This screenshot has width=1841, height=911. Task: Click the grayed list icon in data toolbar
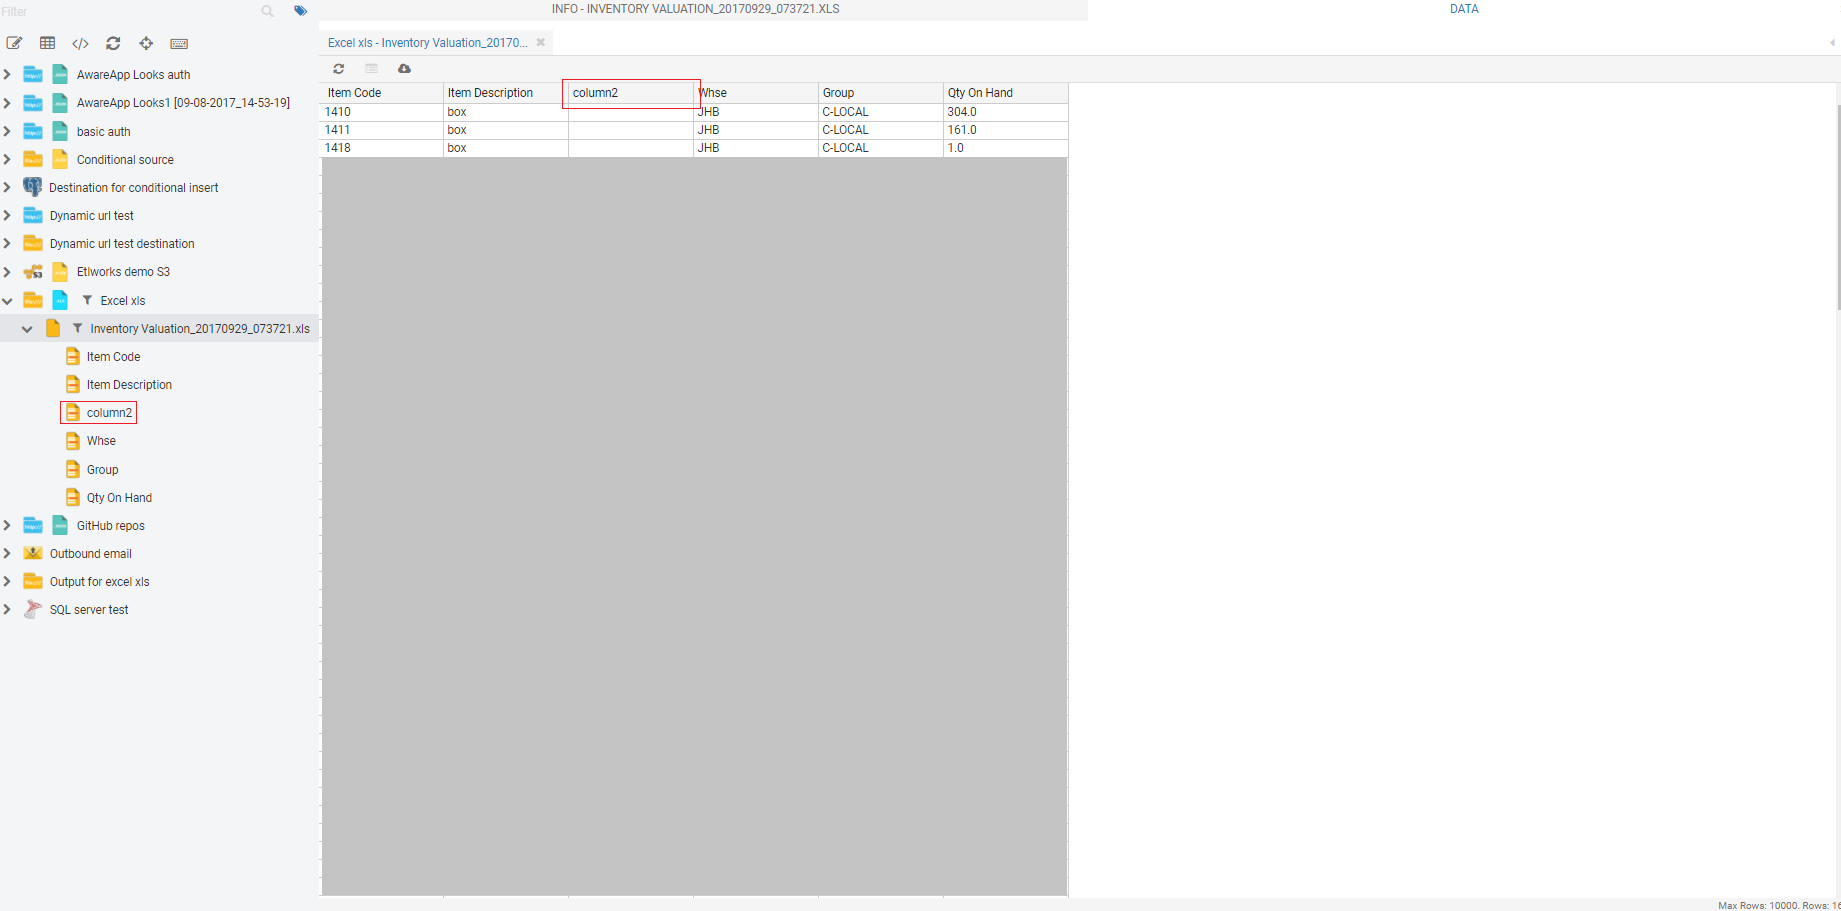coord(371,69)
